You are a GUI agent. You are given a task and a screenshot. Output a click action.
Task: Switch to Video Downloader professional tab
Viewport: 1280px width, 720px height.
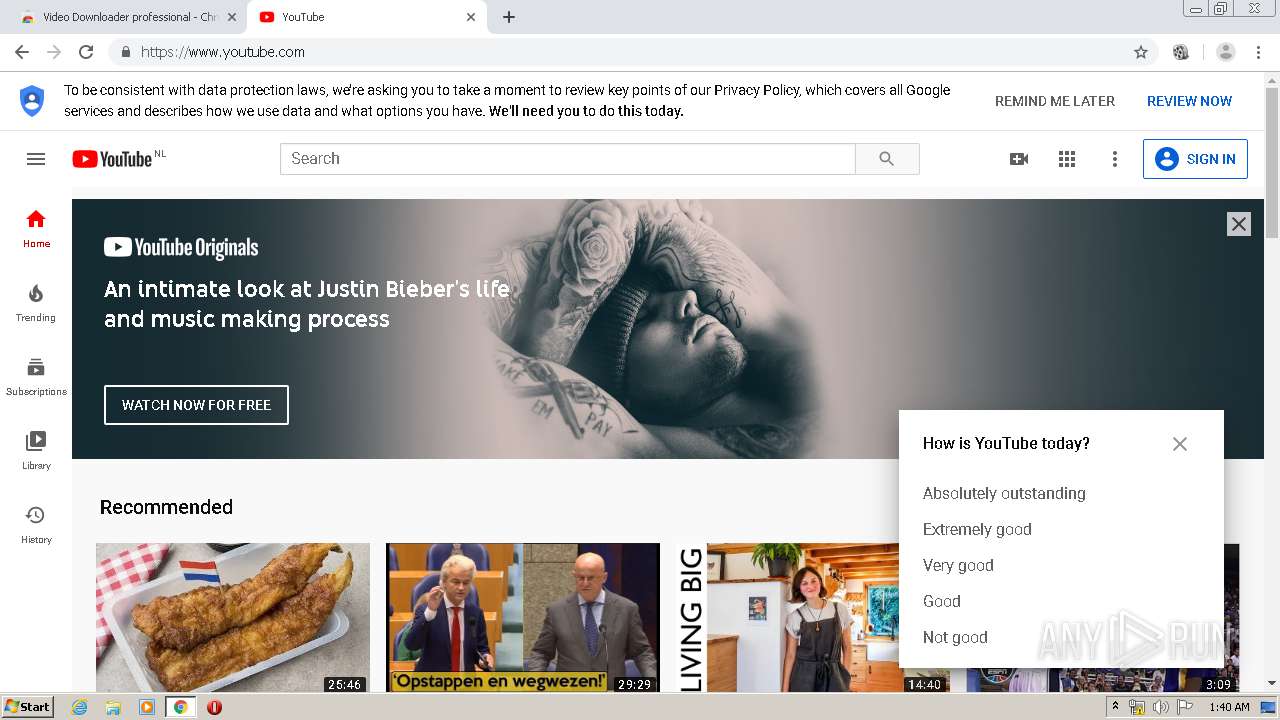128,17
